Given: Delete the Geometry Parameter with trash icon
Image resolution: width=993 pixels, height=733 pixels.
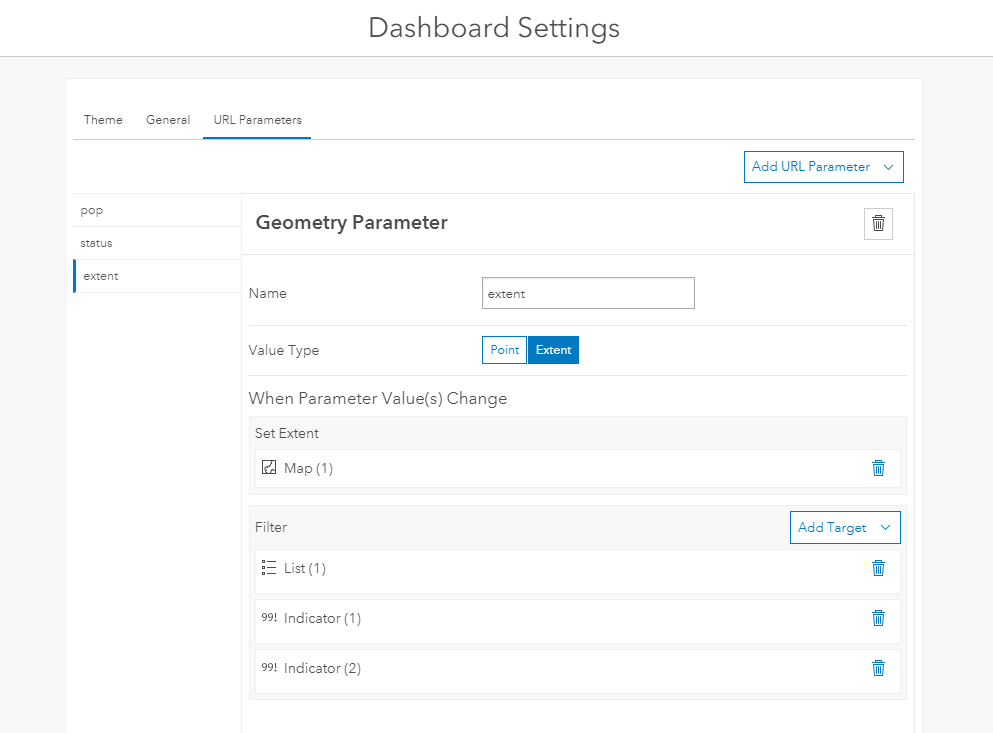Looking at the screenshot, I should pyautogui.click(x=878, y=224).
